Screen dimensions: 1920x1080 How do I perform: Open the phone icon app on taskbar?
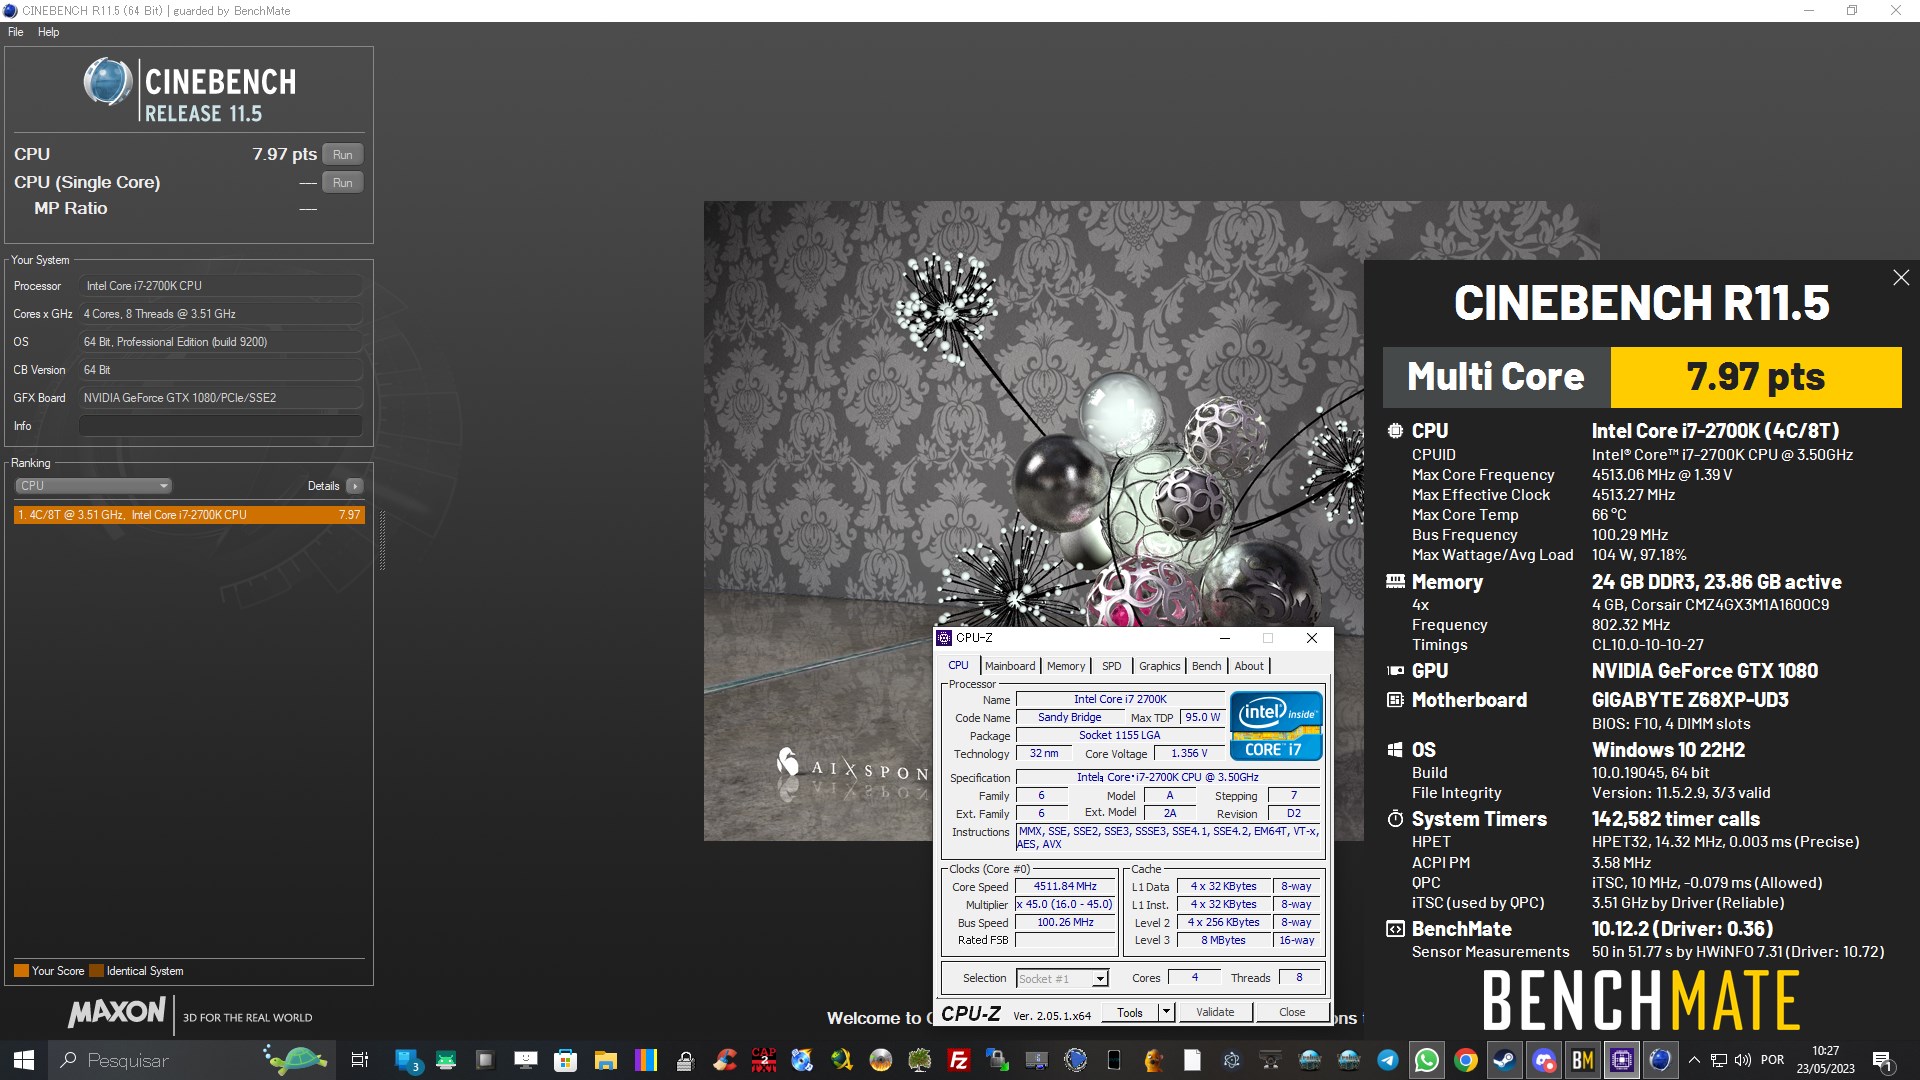click(1114, 1060)
